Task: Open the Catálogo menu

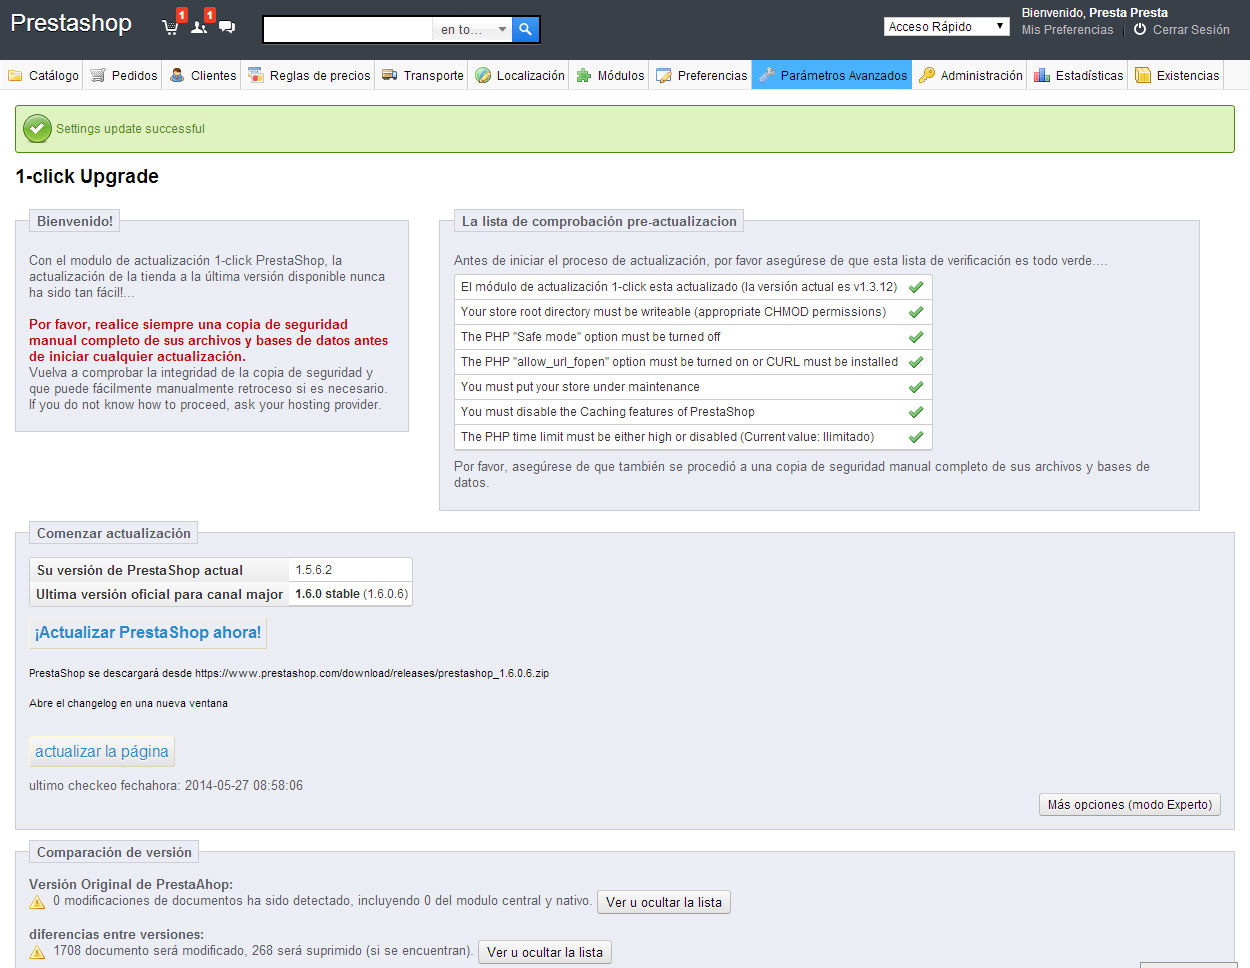Action: click(x=43, y=75)
